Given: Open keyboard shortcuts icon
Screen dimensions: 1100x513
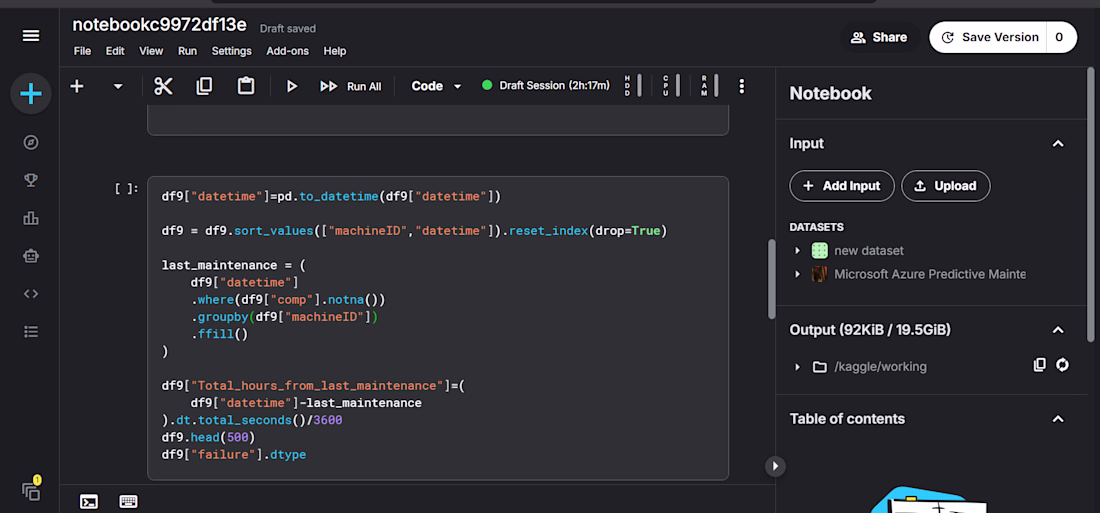Looking at the screenshot, I should tap(128, 501).
